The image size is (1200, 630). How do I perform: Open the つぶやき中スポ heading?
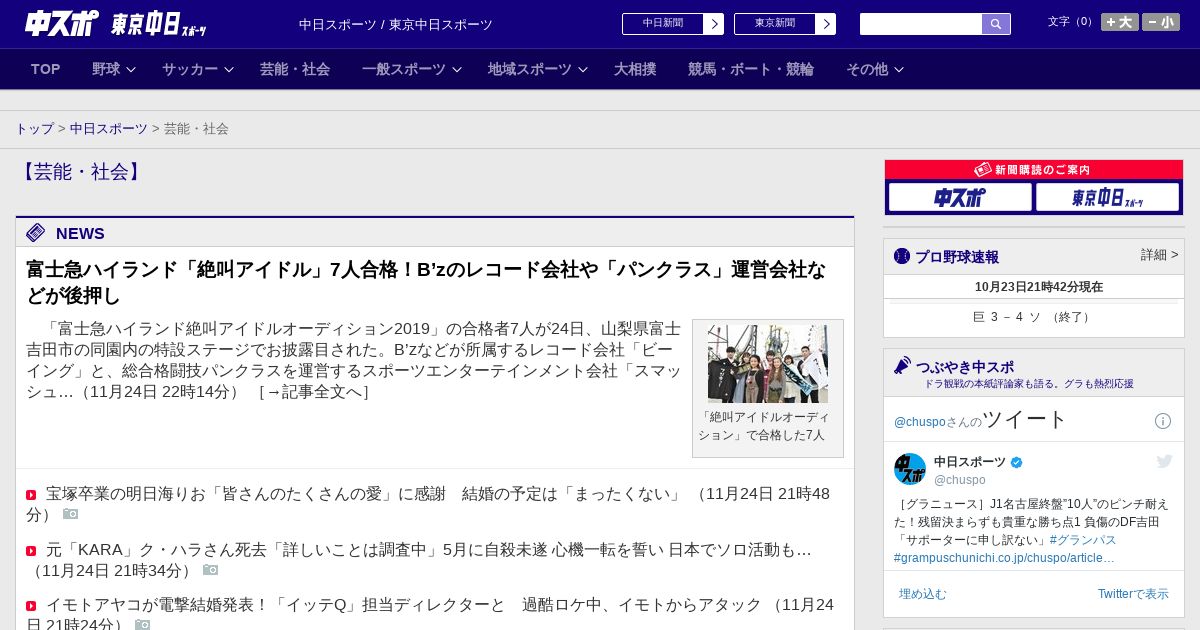965,367
